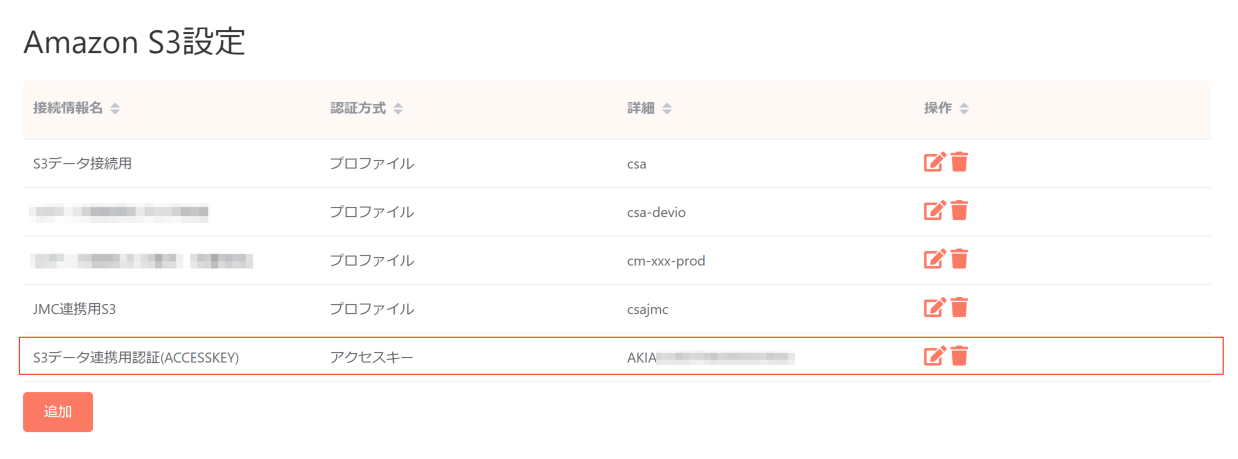Edit the JMC連携用S3 connection
1238x459 pixels.
(x=934, y=307)
